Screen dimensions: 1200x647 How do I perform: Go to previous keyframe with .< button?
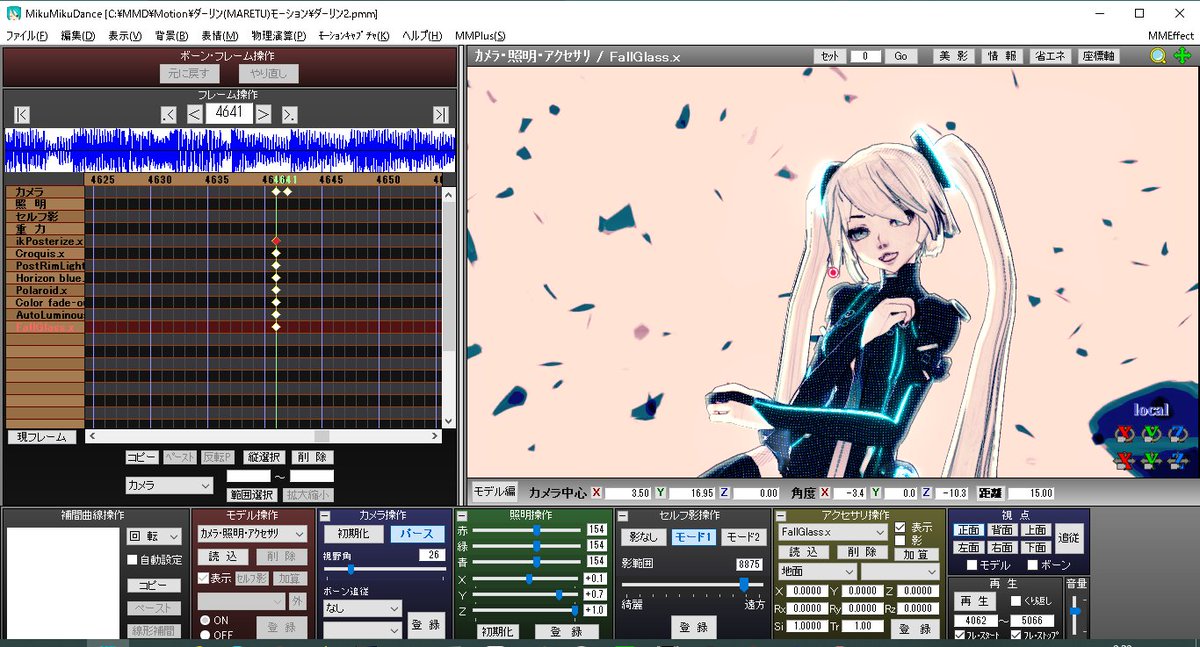169,114
